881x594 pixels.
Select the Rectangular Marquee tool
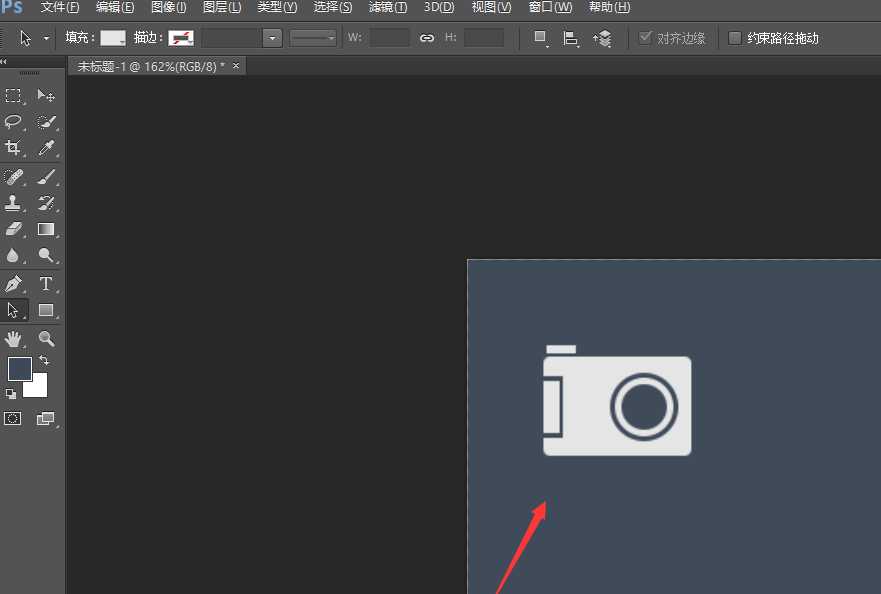click(14, 96)
